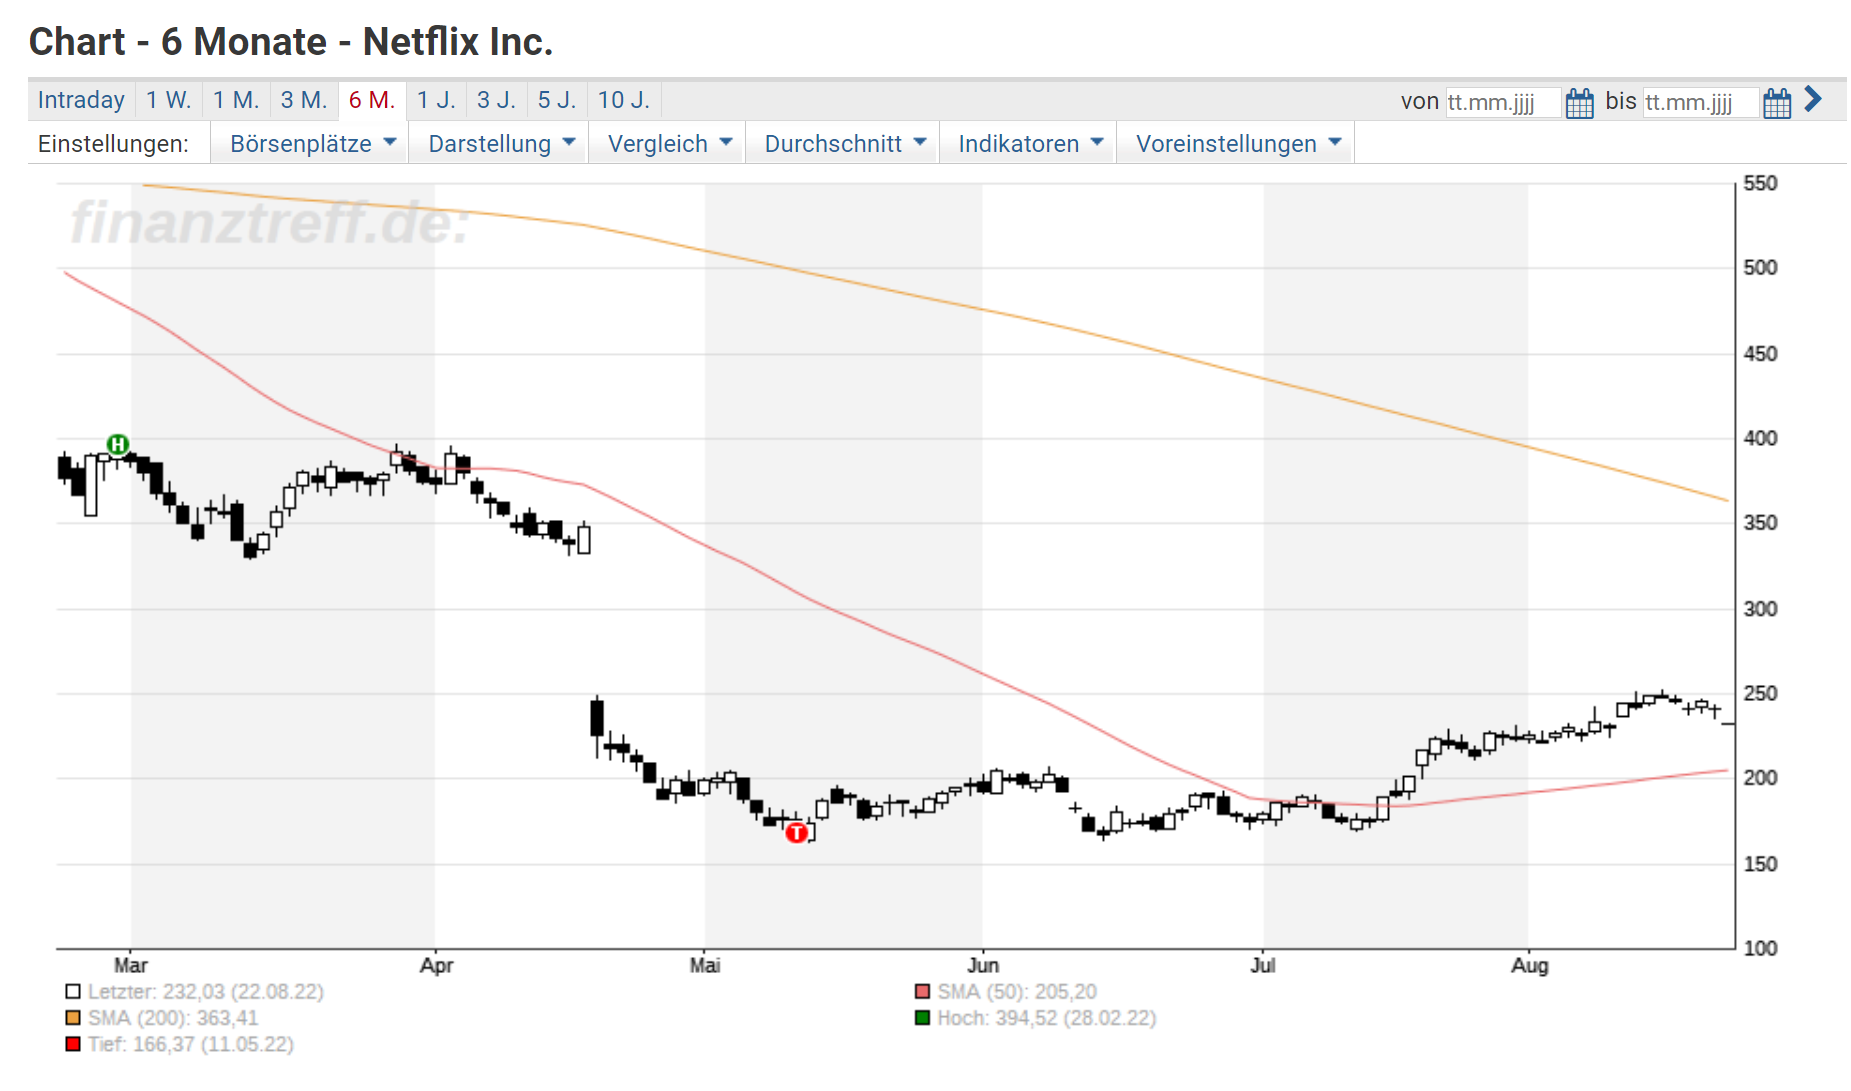1851x1091 pixels.
Task: Open the Voreinstellungen dropdown
Action: point(1238,144)
